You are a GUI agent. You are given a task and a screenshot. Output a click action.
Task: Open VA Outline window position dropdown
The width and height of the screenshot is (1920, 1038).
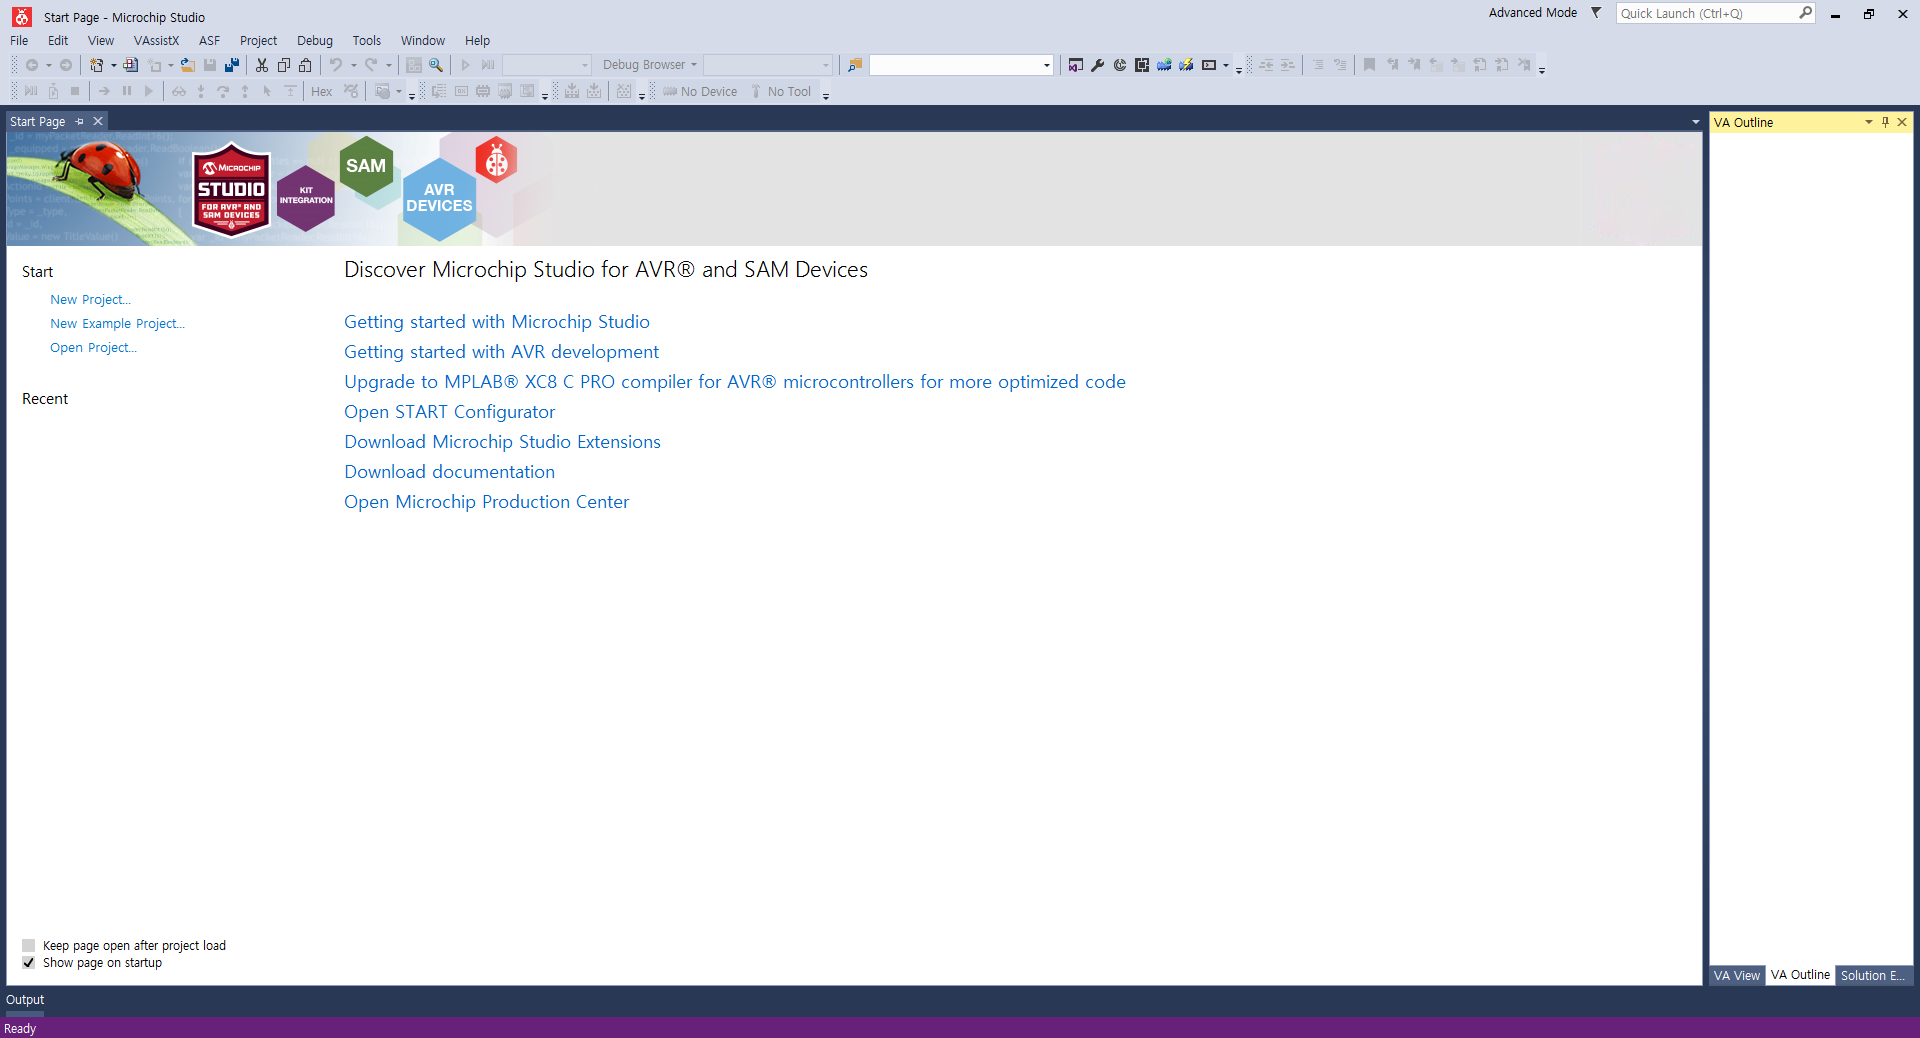tap(1869, 122)
